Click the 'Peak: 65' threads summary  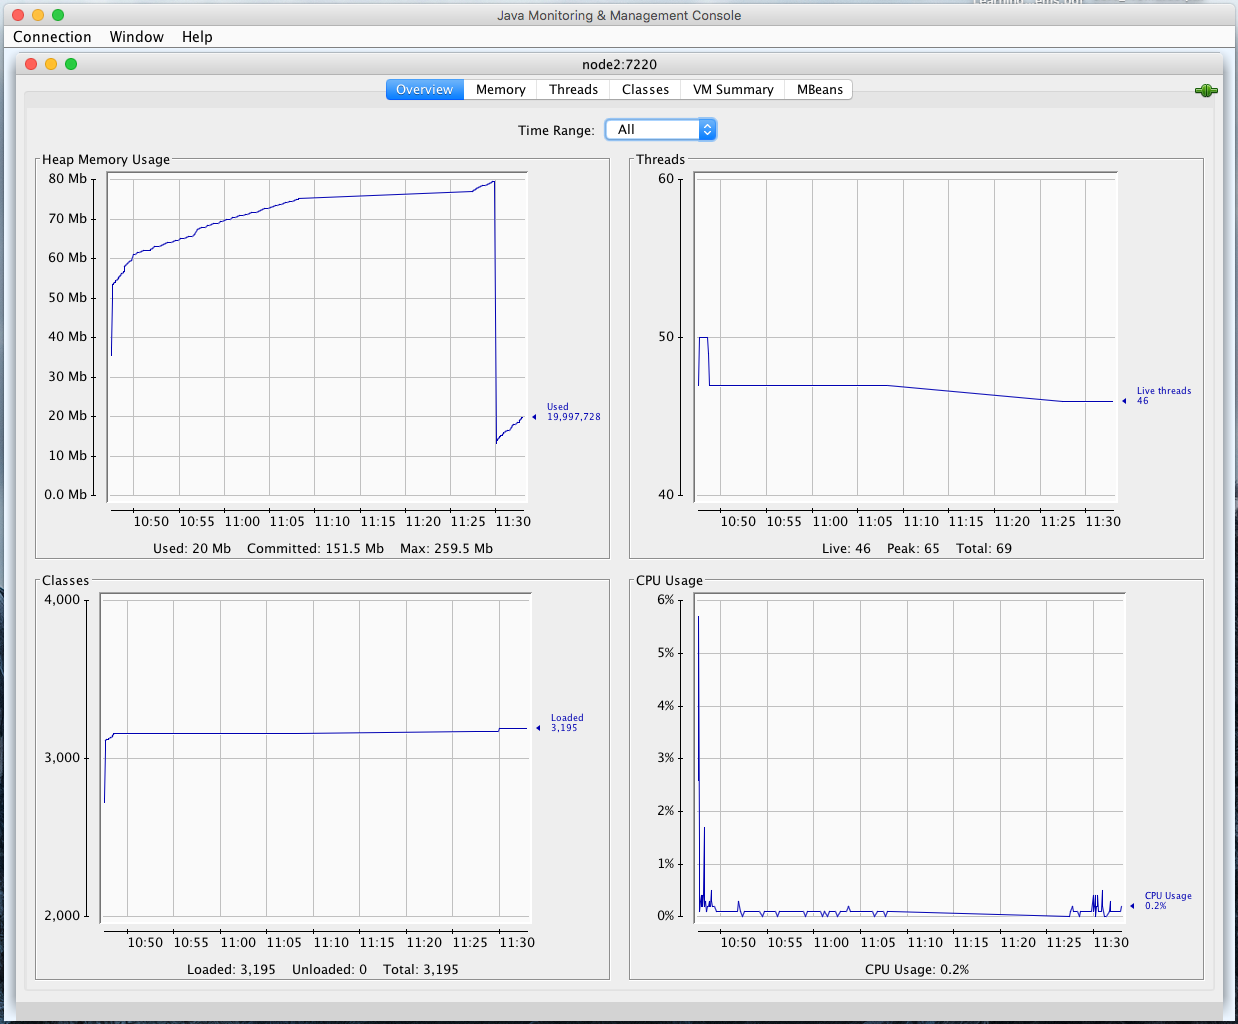913,549
